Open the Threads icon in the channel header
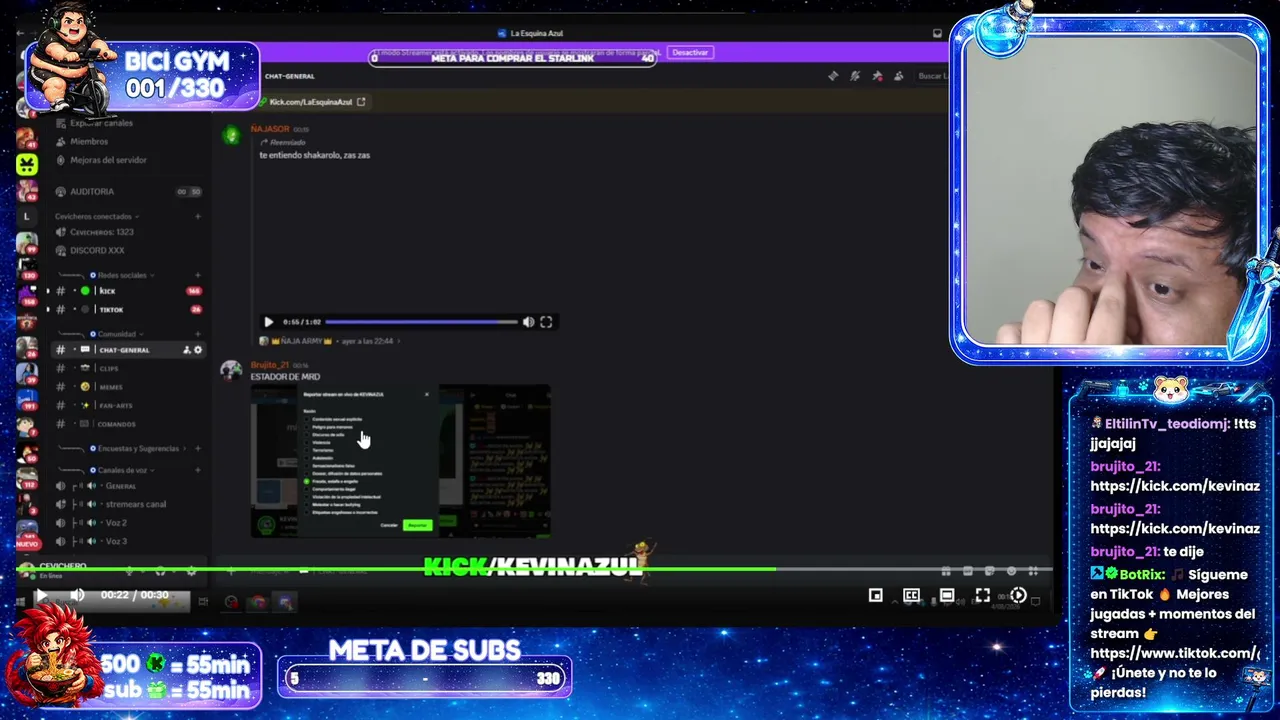Image resolution: width=1280 pixels, height=720 pixels. pos(833,76)
